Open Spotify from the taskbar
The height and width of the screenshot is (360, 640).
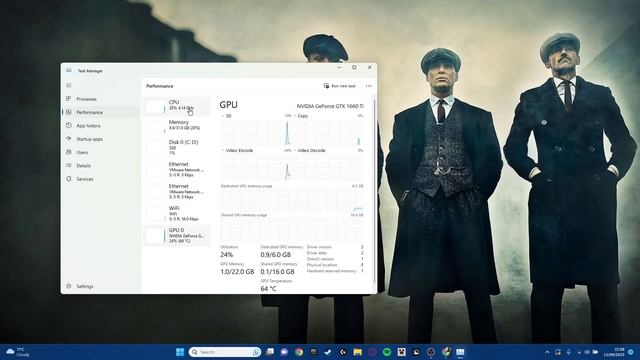coord(387,352)
